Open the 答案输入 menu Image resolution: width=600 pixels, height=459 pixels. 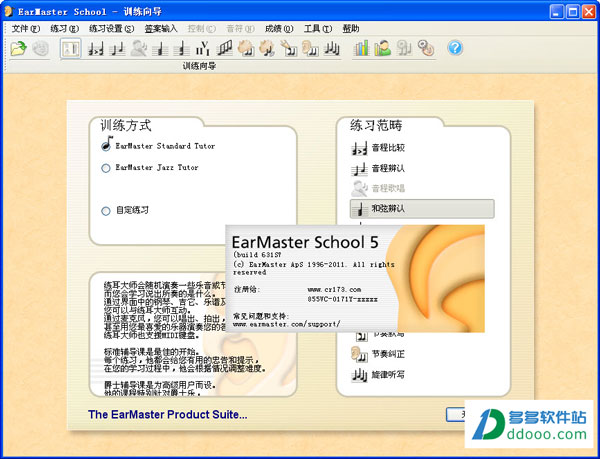(161, 29)
